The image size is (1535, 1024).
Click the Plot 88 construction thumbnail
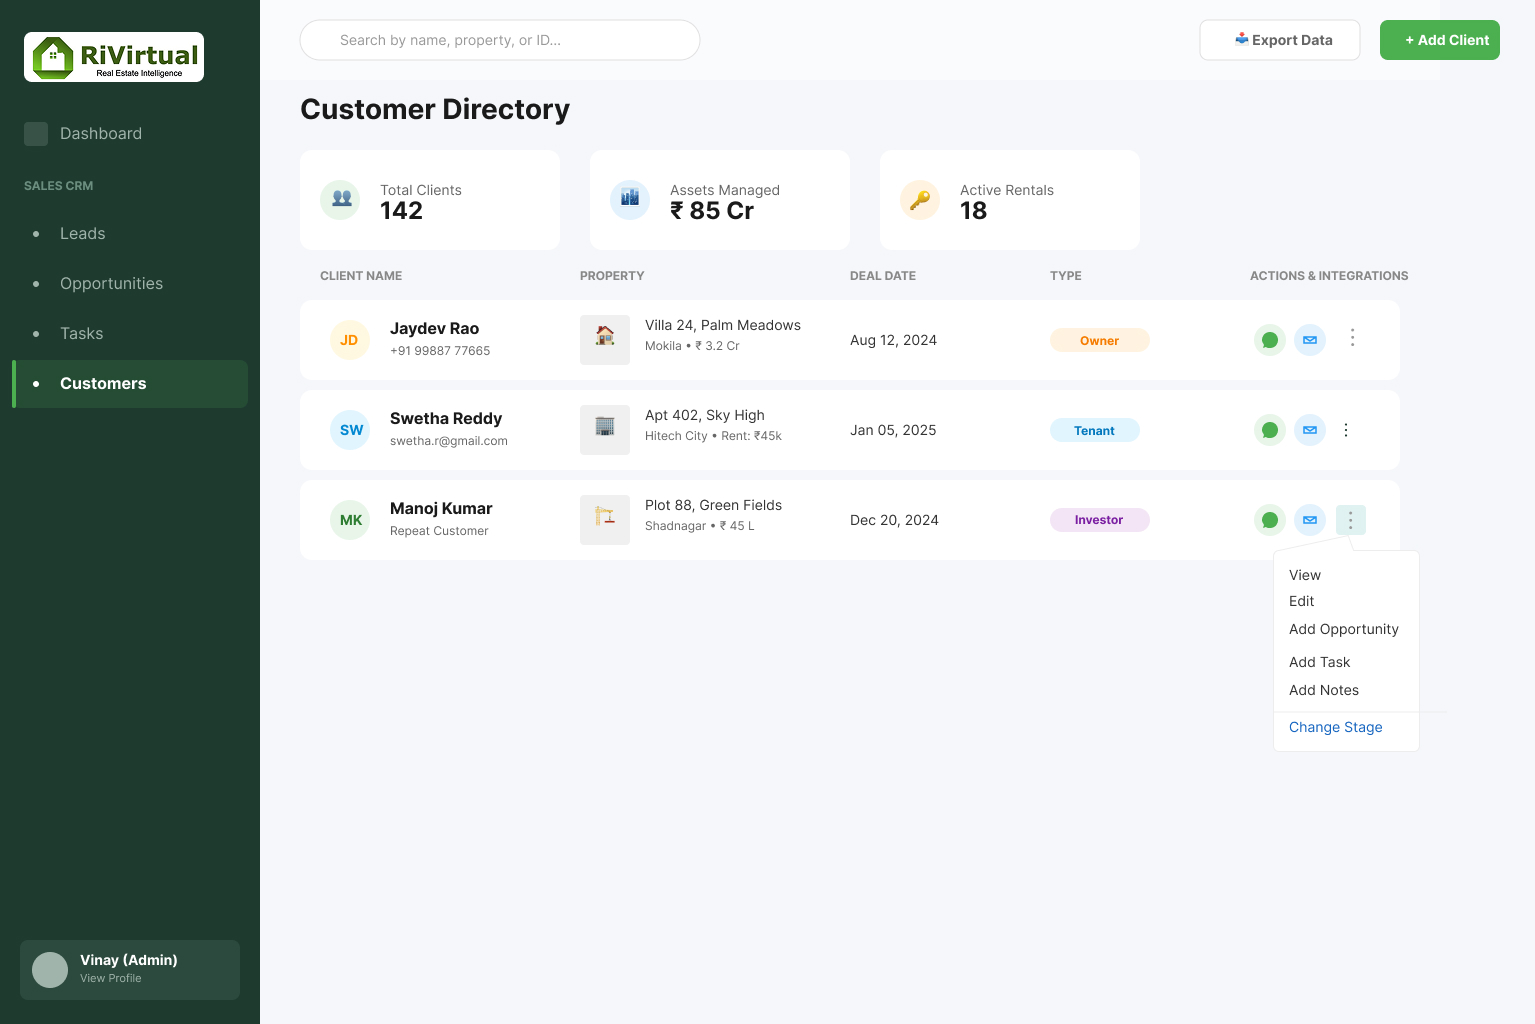(x=605, y=520)
